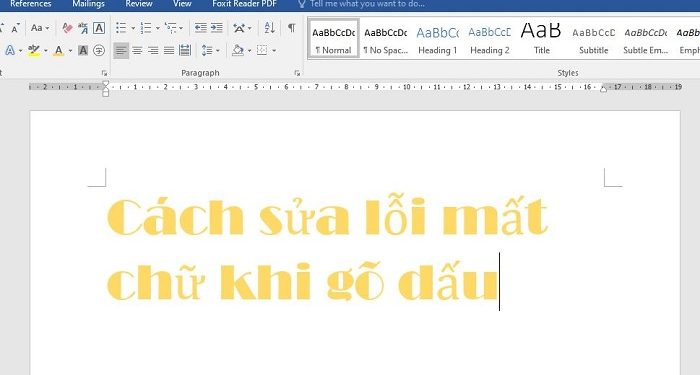Toggle Align Right paragraph alignment
The height and width of the screenshot is (375, 700).
(153, 50)
